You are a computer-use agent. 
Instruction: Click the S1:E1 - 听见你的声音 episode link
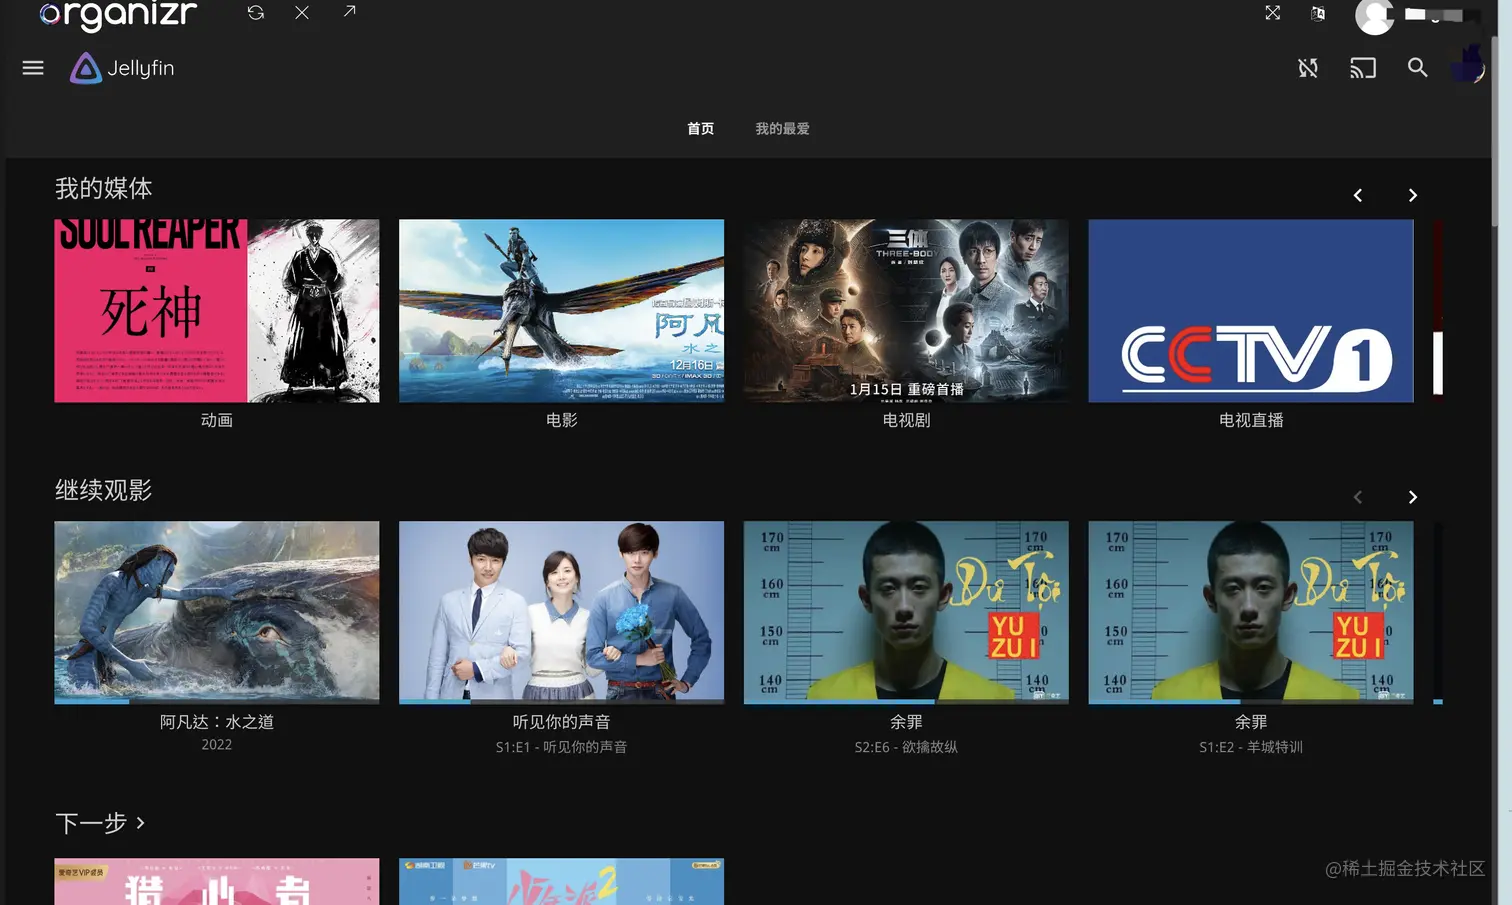(561, 747)
